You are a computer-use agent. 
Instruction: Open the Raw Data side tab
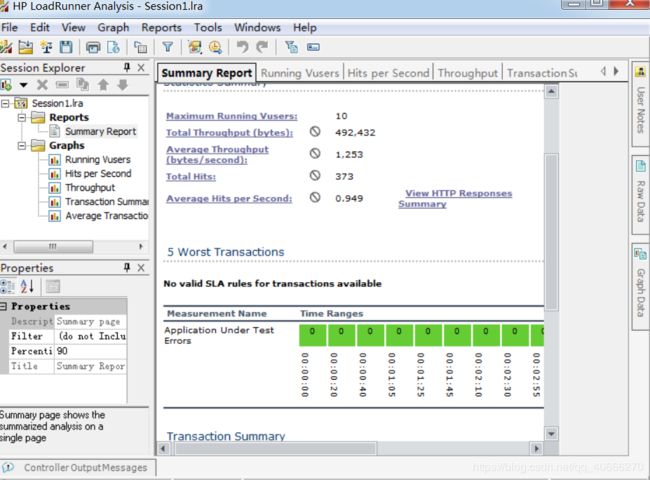(x=640, y=194)
